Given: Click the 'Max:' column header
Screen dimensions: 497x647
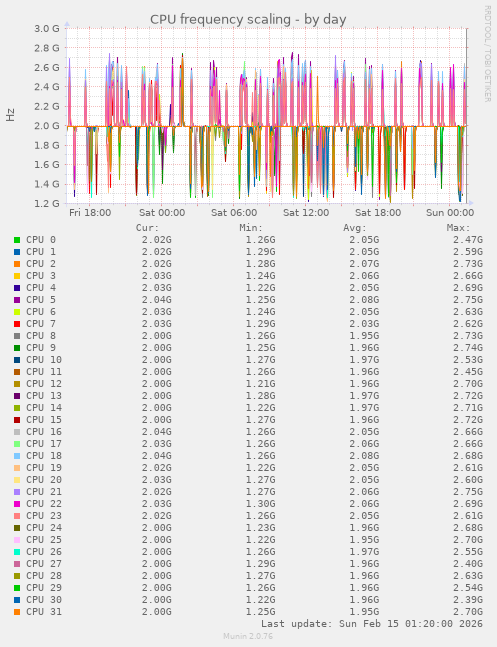Looking at the screenshot, I should 458,228.
